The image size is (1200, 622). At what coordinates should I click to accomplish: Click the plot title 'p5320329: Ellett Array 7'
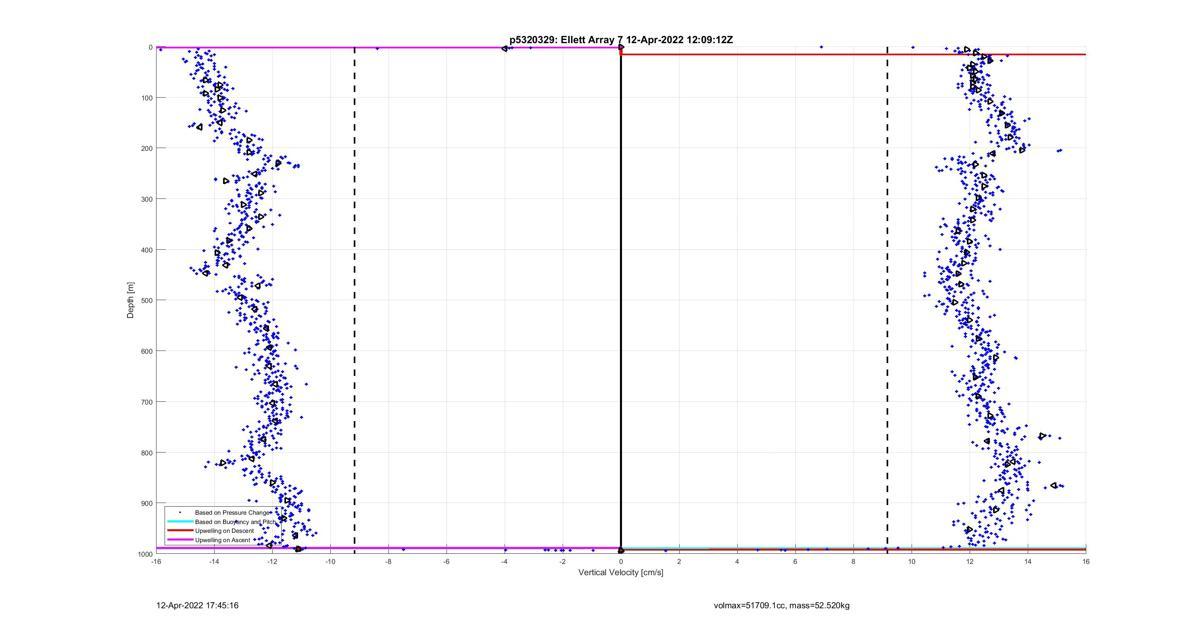tap(565, 40)
